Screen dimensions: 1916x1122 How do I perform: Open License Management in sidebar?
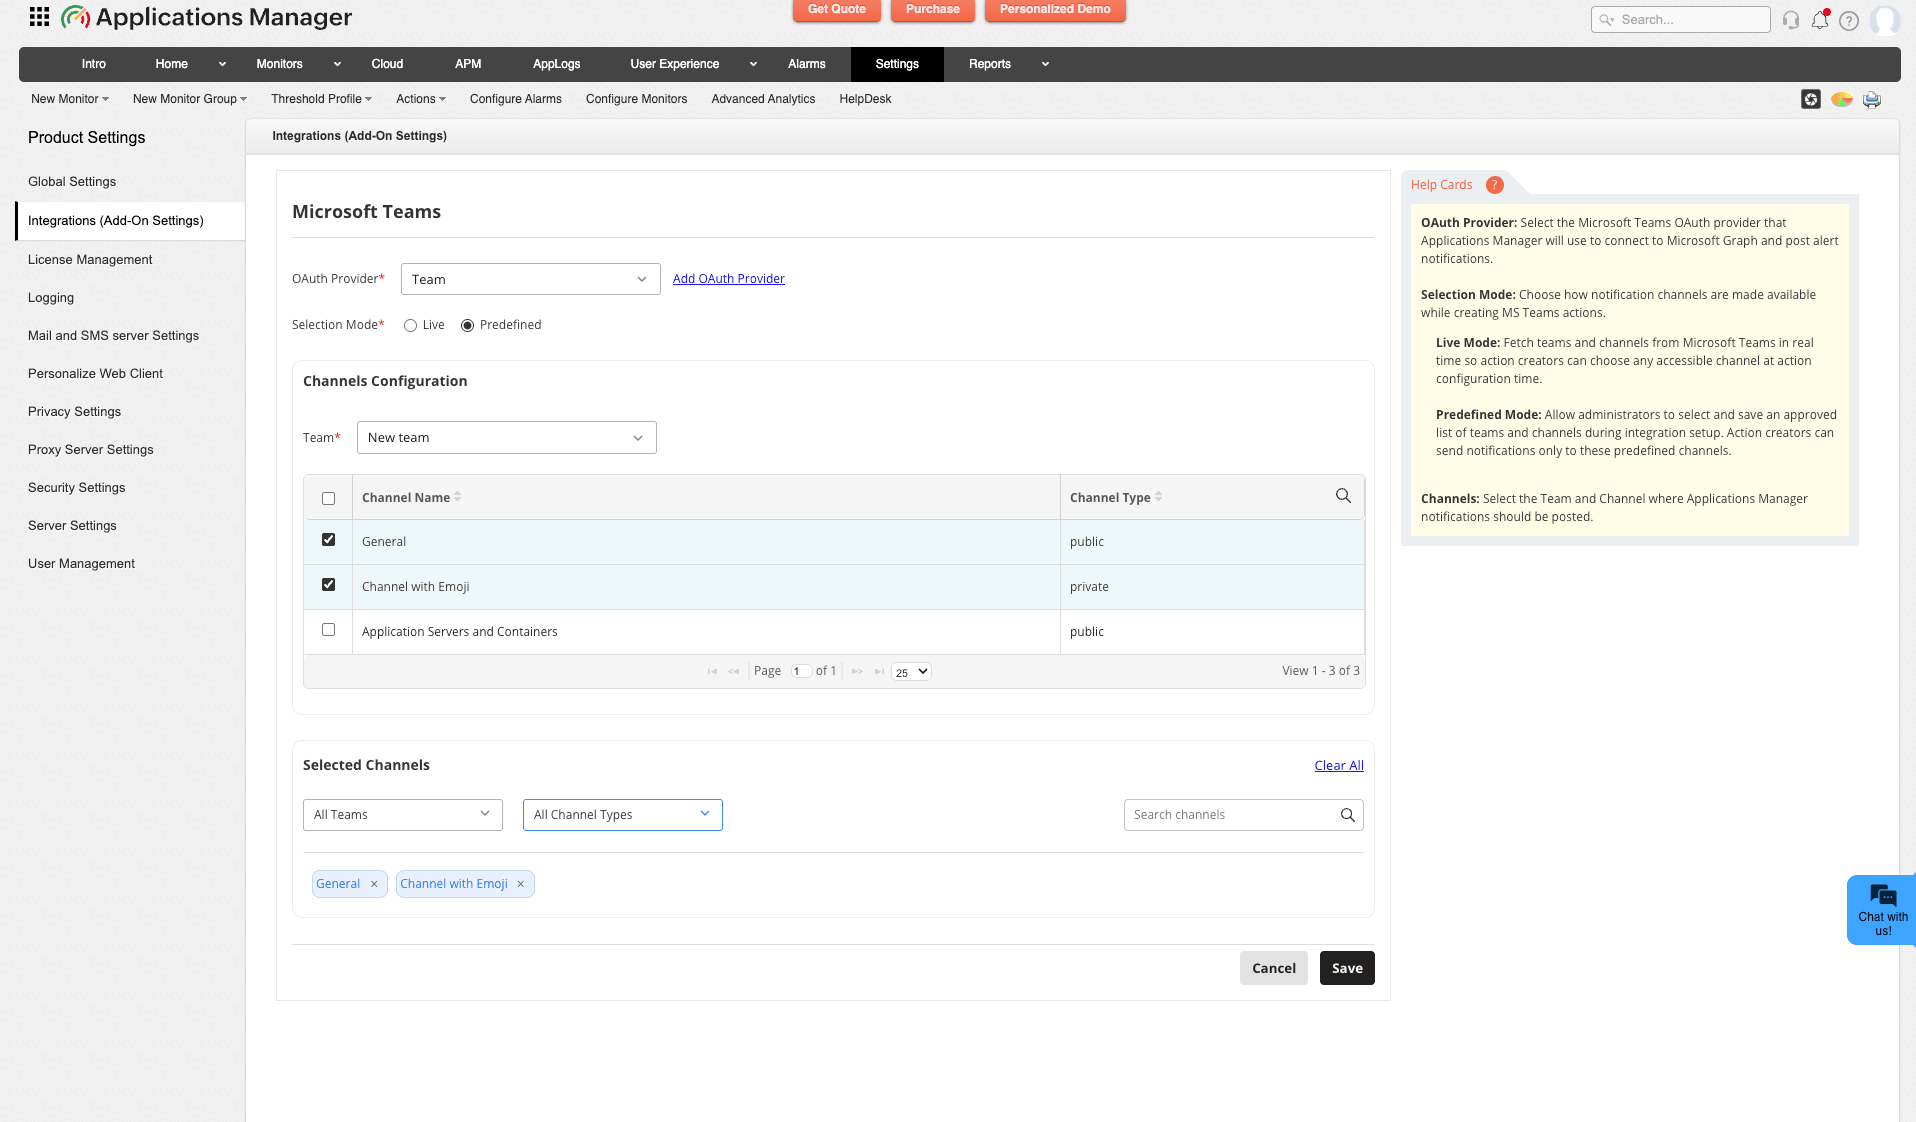coord(90,260)
